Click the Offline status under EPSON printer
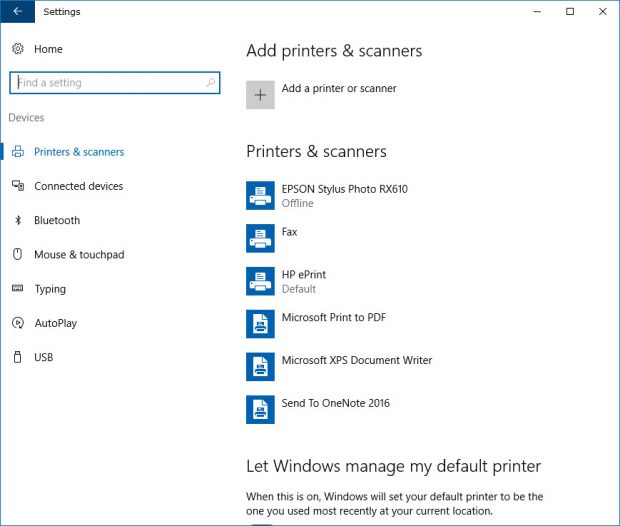620x526 pixels. click(x=297, y=203)
